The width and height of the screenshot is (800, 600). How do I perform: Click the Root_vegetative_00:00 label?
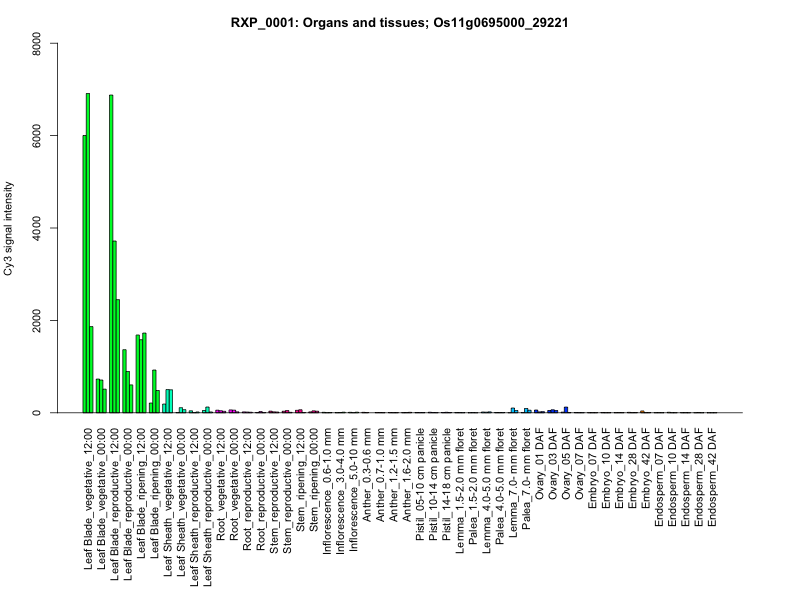pos(234,485)
